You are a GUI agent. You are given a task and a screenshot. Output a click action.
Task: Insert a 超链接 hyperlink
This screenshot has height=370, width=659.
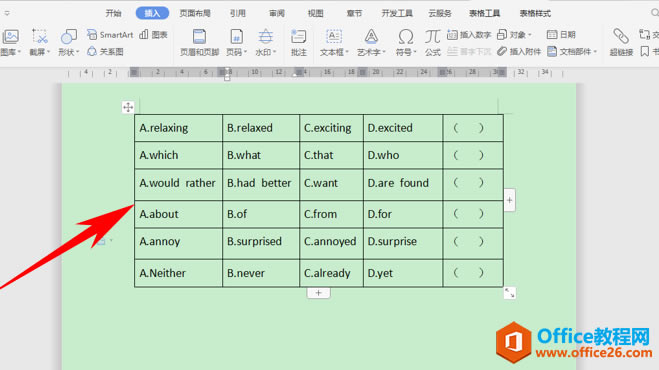621,42
